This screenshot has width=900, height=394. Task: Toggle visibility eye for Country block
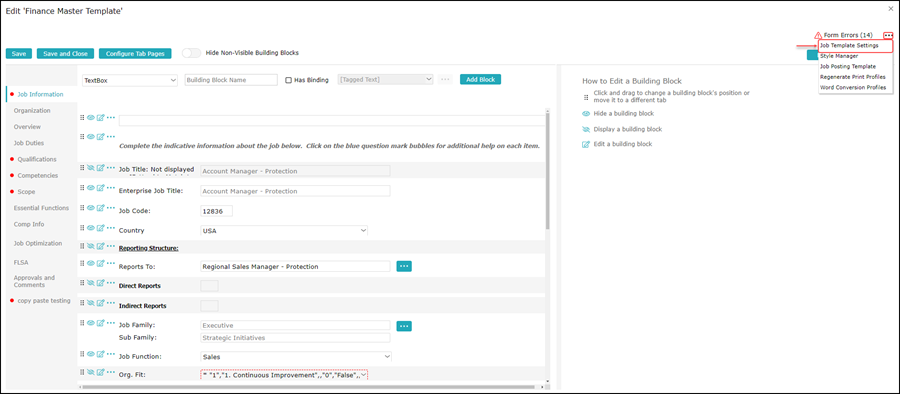[x=91, y=227]
